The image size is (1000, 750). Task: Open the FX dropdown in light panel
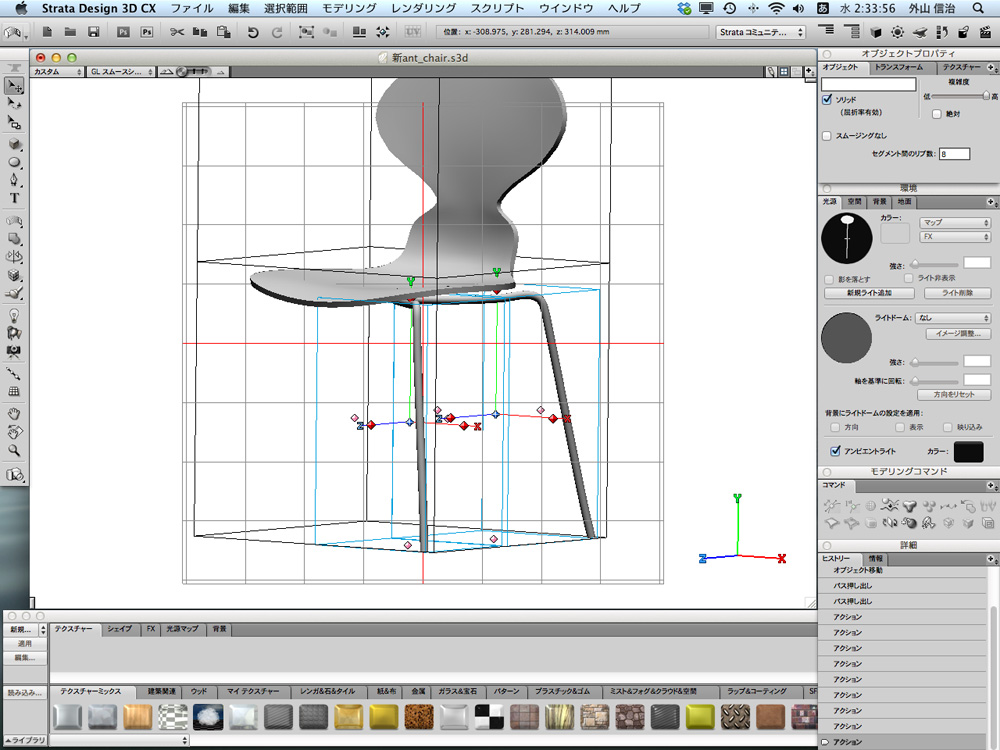click(x=955, y=237)
